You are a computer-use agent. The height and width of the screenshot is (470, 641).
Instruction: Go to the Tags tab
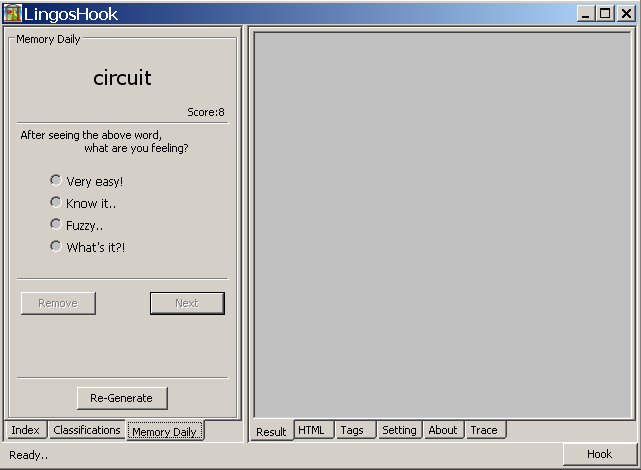point(352,430)
